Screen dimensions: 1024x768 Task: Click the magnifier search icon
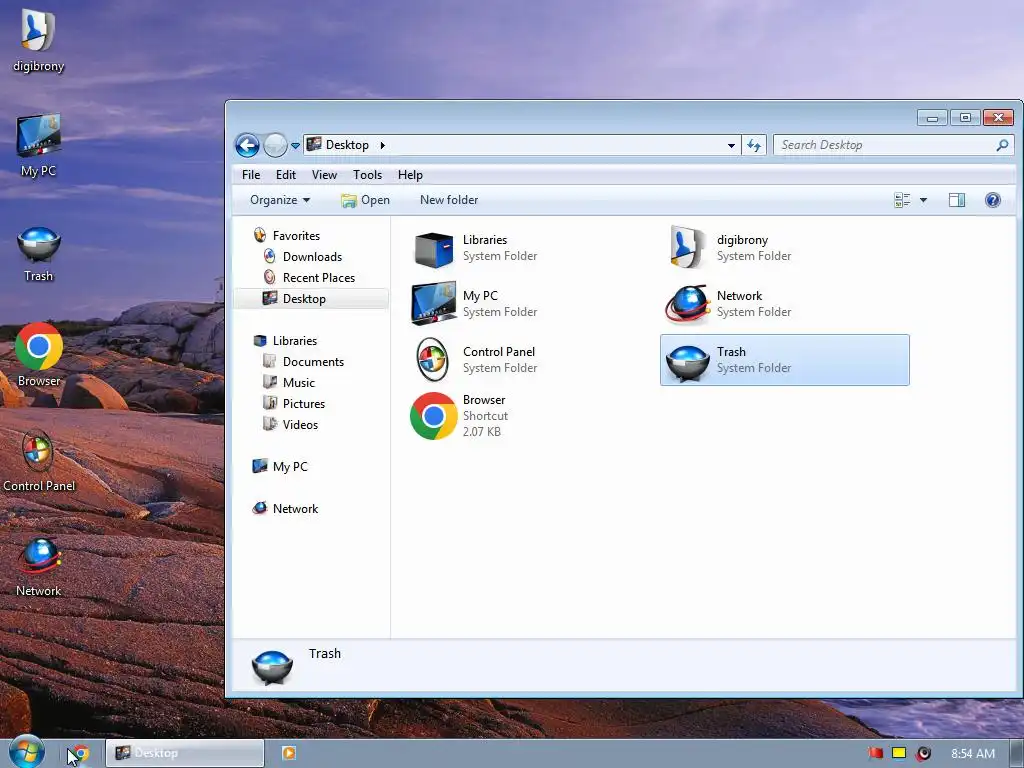[x=1002, y=145]
